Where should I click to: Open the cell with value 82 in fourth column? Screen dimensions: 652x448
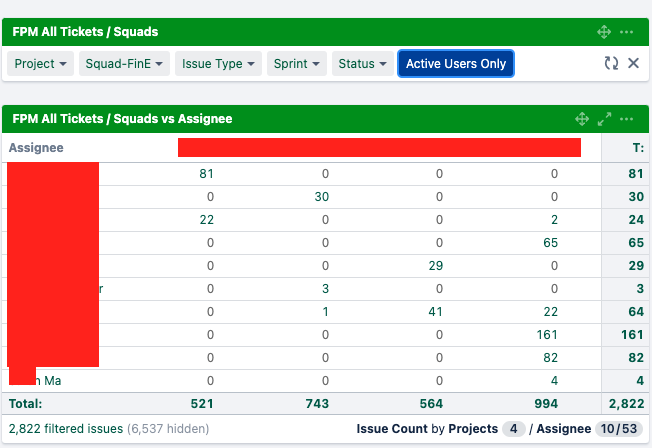[550, 358]
